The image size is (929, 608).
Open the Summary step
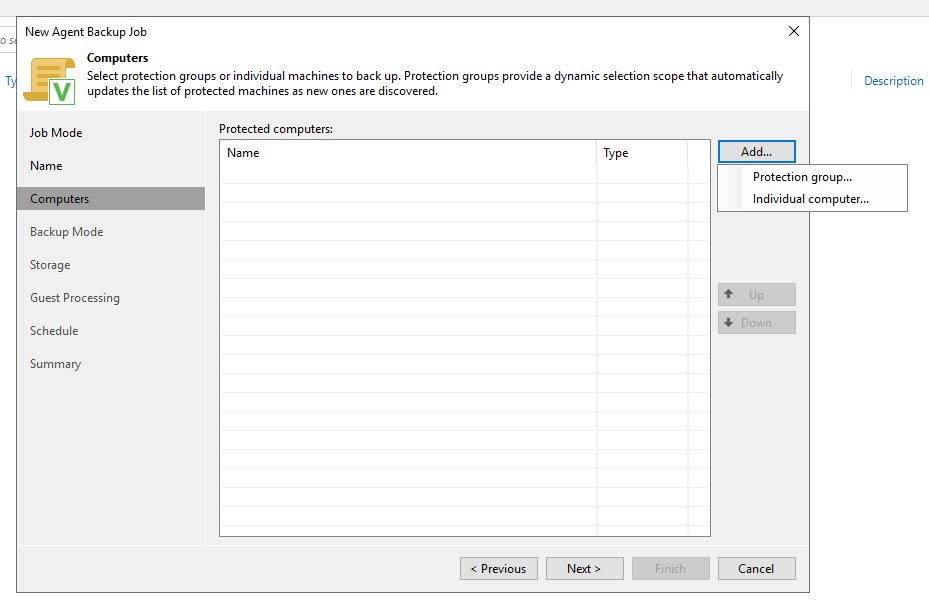click(55, 364)
